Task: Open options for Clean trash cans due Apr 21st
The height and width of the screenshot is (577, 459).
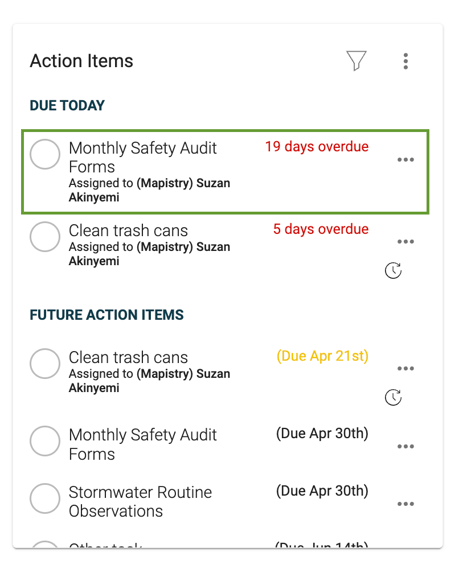Action: pyautogui.click(x=405, y=368)
